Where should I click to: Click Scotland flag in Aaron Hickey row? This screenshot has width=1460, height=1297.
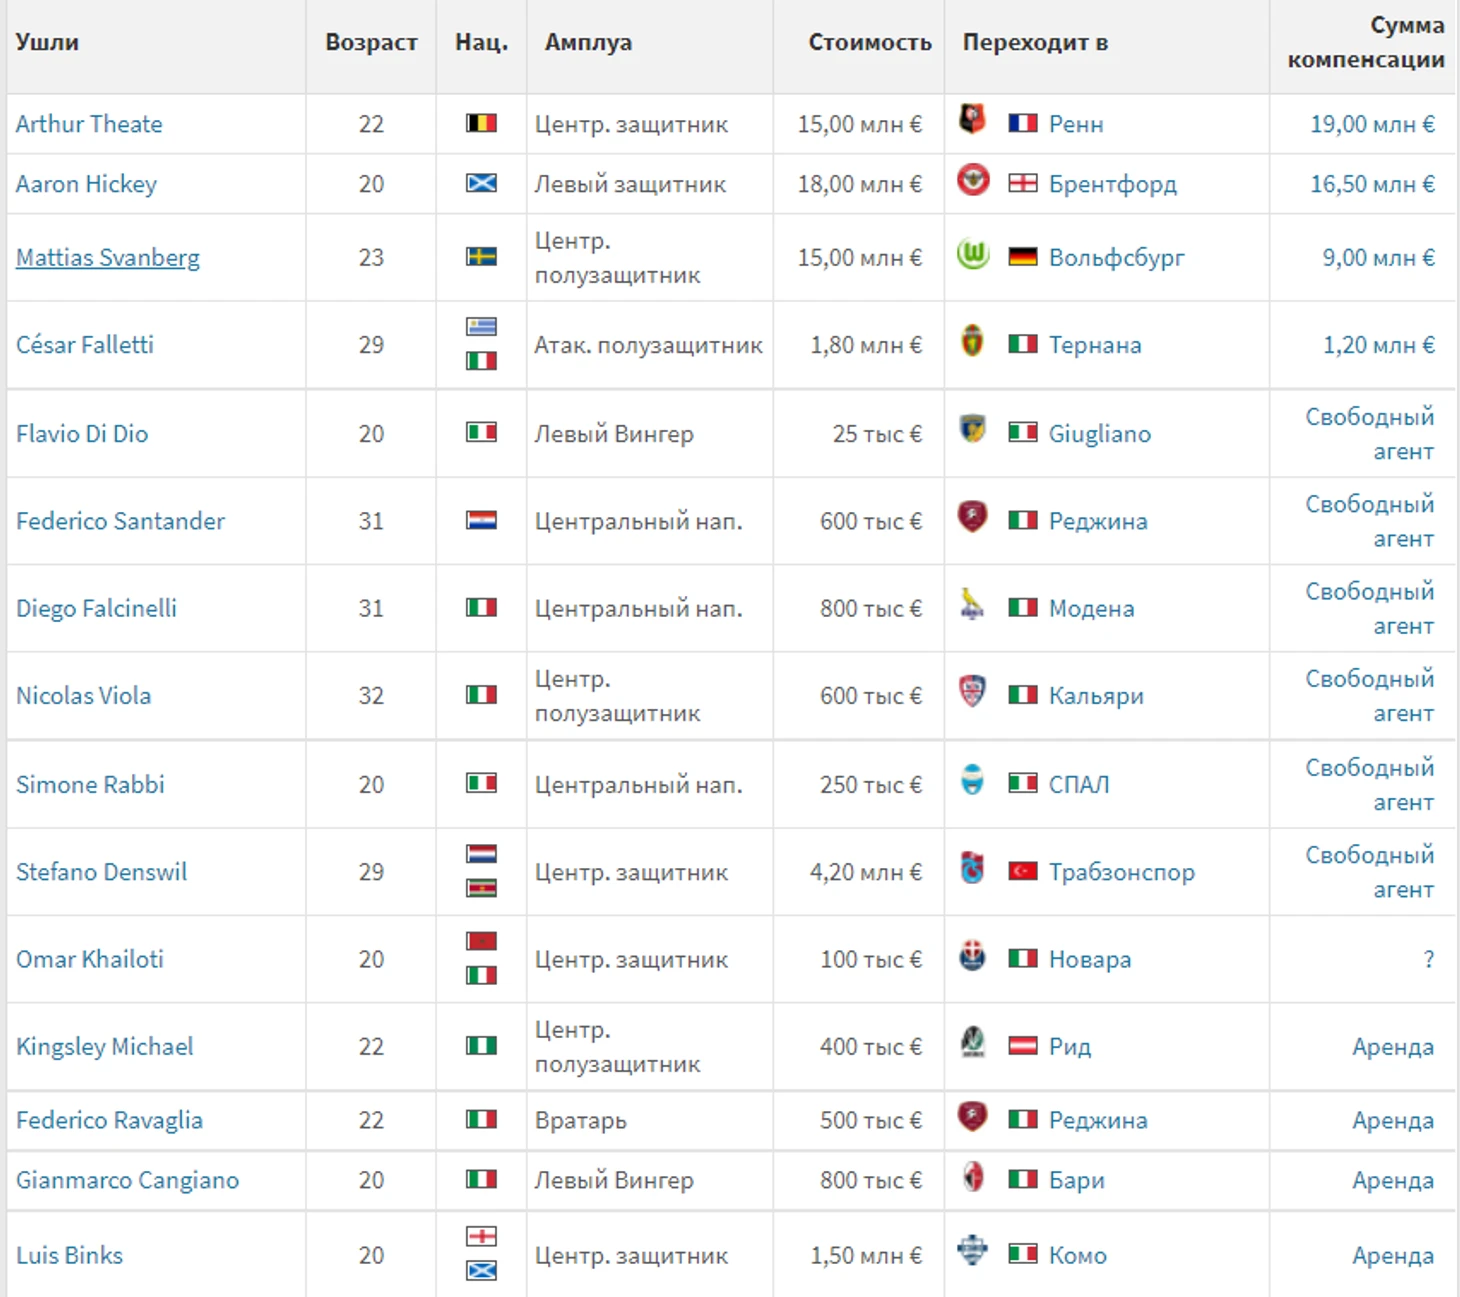(481, 184)
